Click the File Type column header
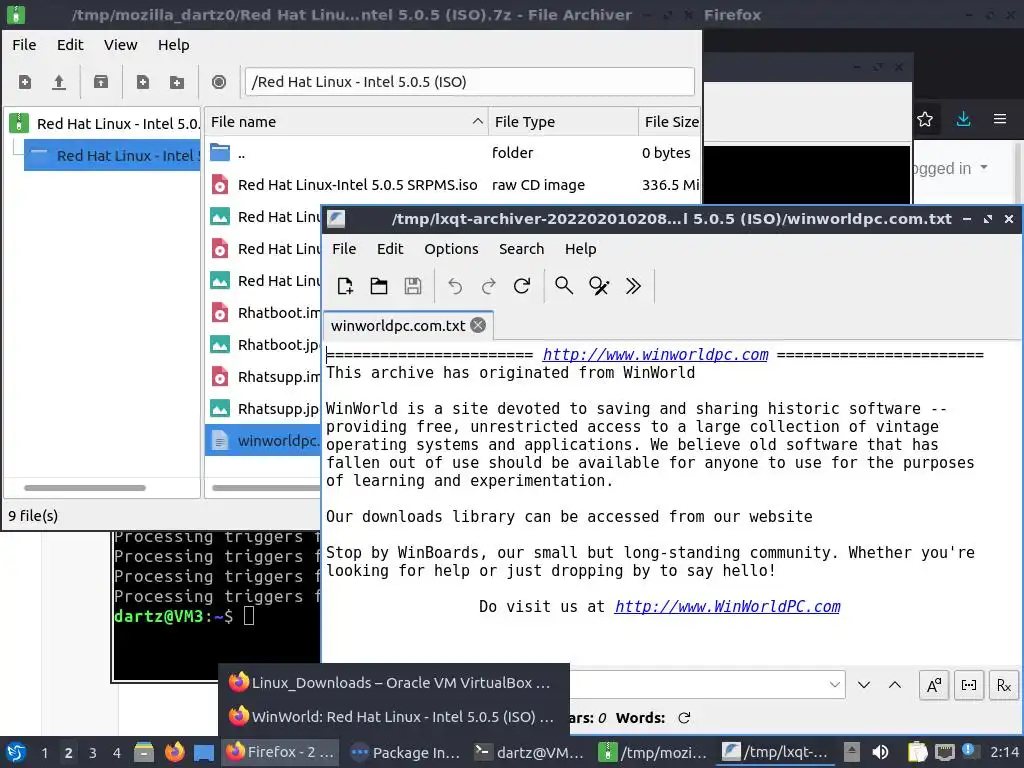 [563, 121]
